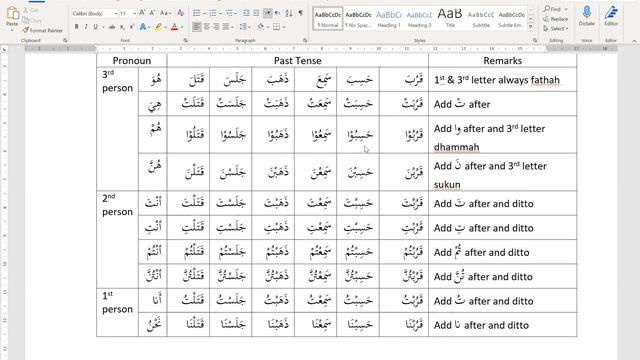Toggle Subscript formatting
Image resolution: width=640 pixels, height=360 pixels.
point(122,27)
